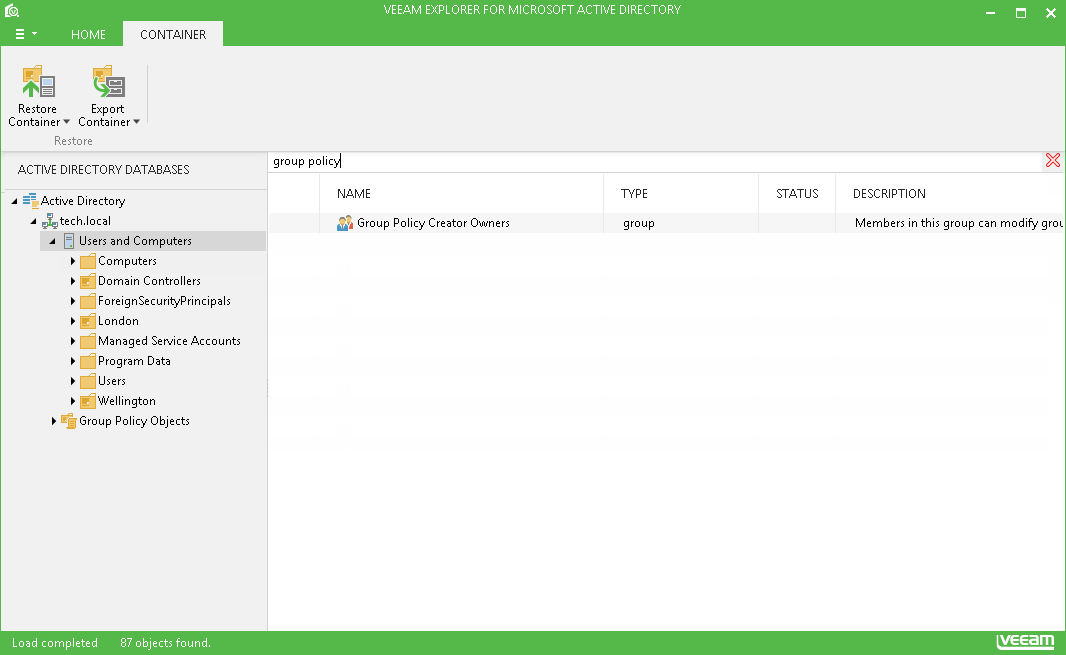Click the Users folder icon
1066x655 pixels.
(x=88, y=381)
